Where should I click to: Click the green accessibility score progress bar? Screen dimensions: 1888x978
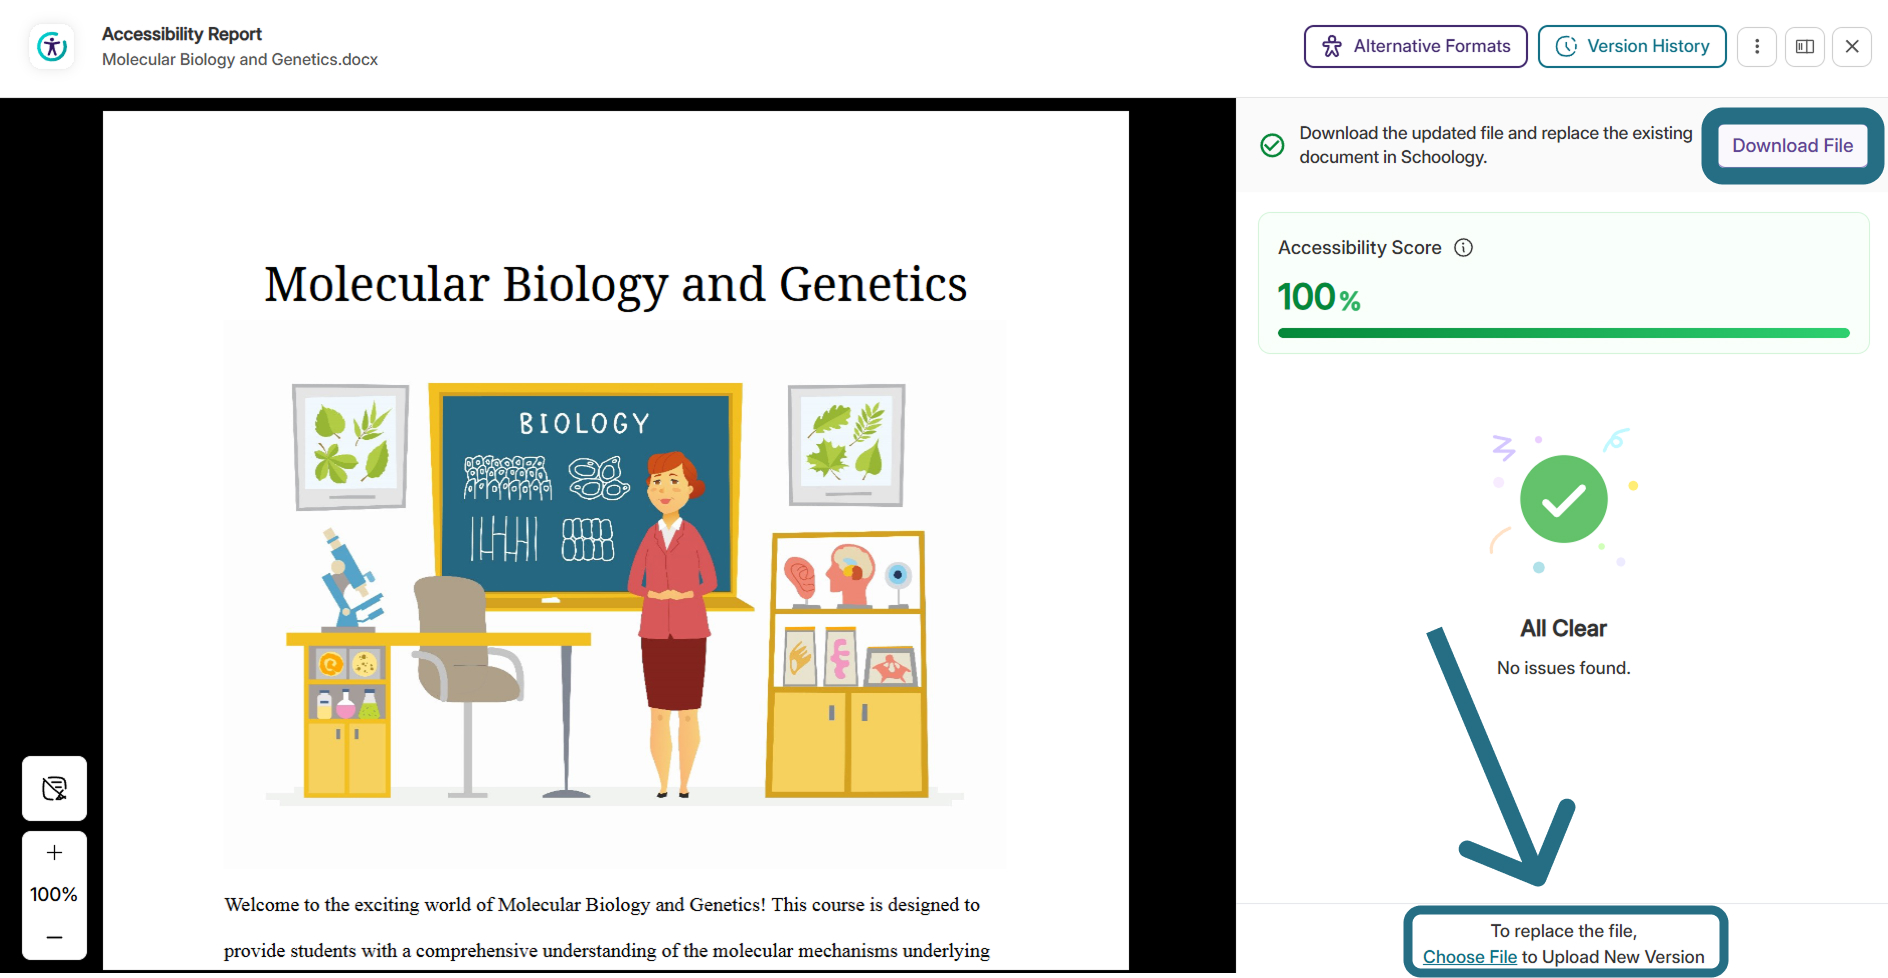click(x=1563, y=333)
